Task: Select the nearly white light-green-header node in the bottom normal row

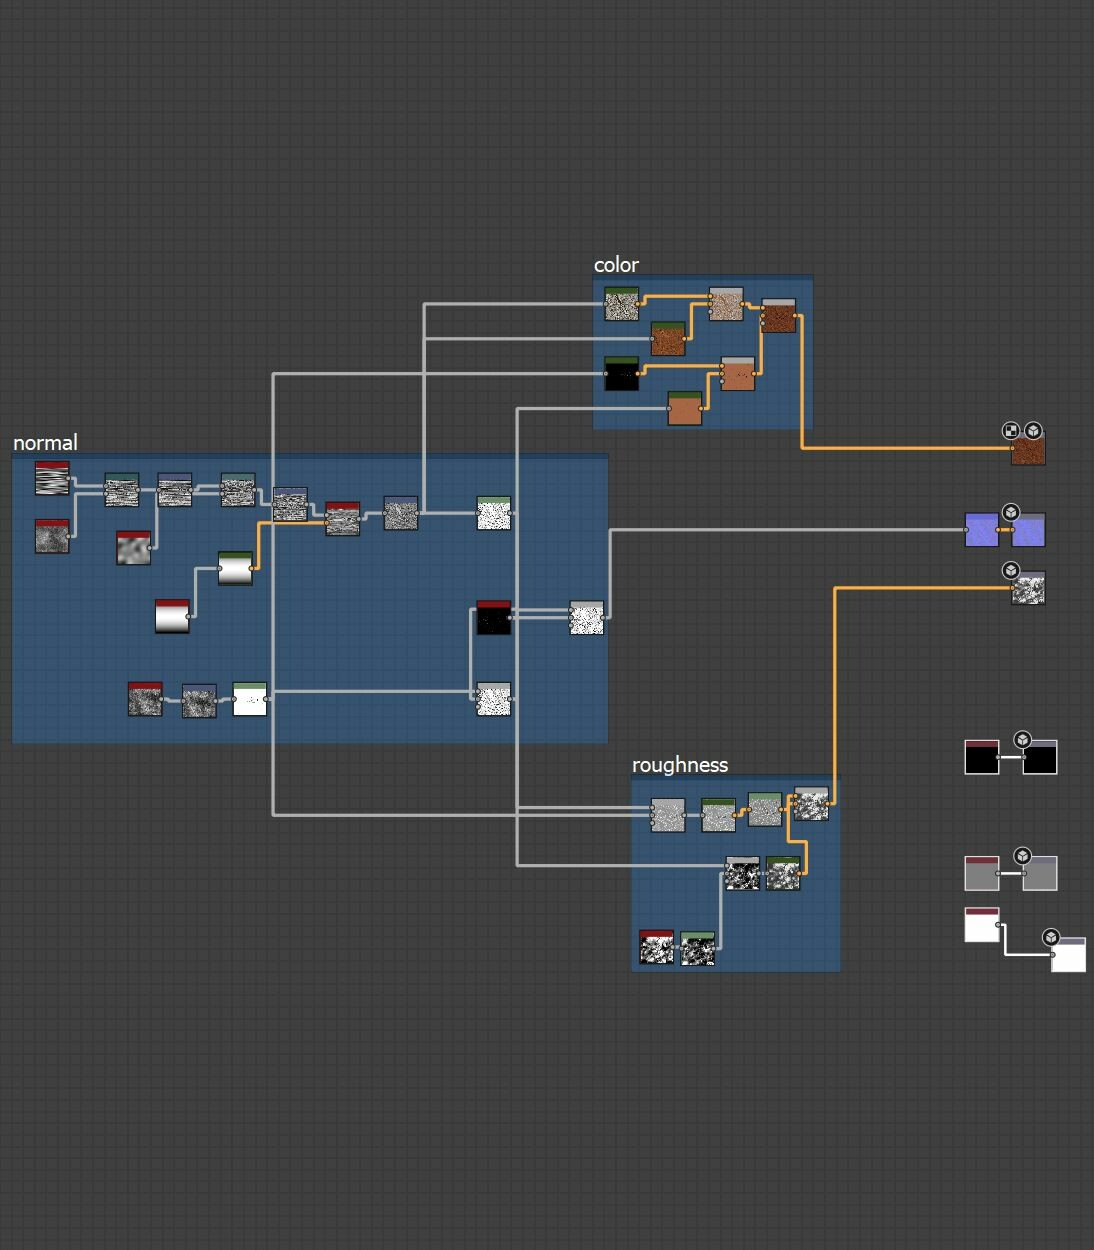Action: pyautogui.click(x=250, y=699)
